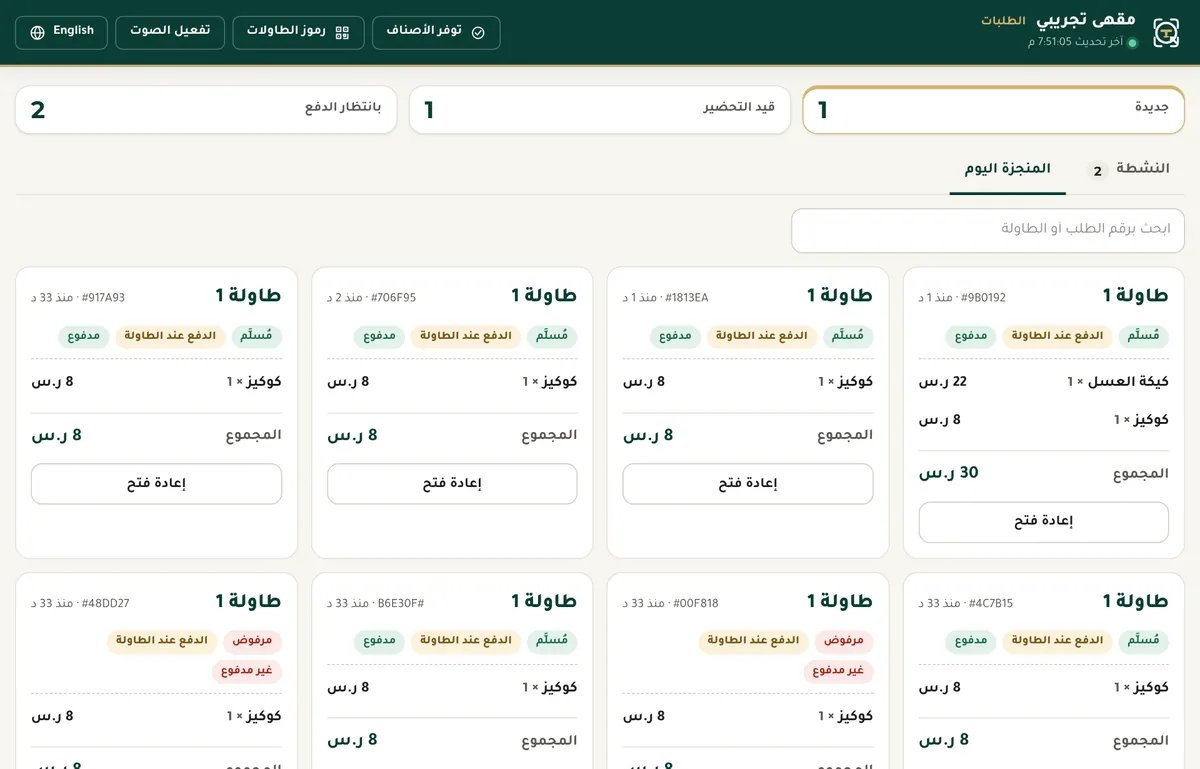
Task: Switch language using the English button
Action: 61,32
